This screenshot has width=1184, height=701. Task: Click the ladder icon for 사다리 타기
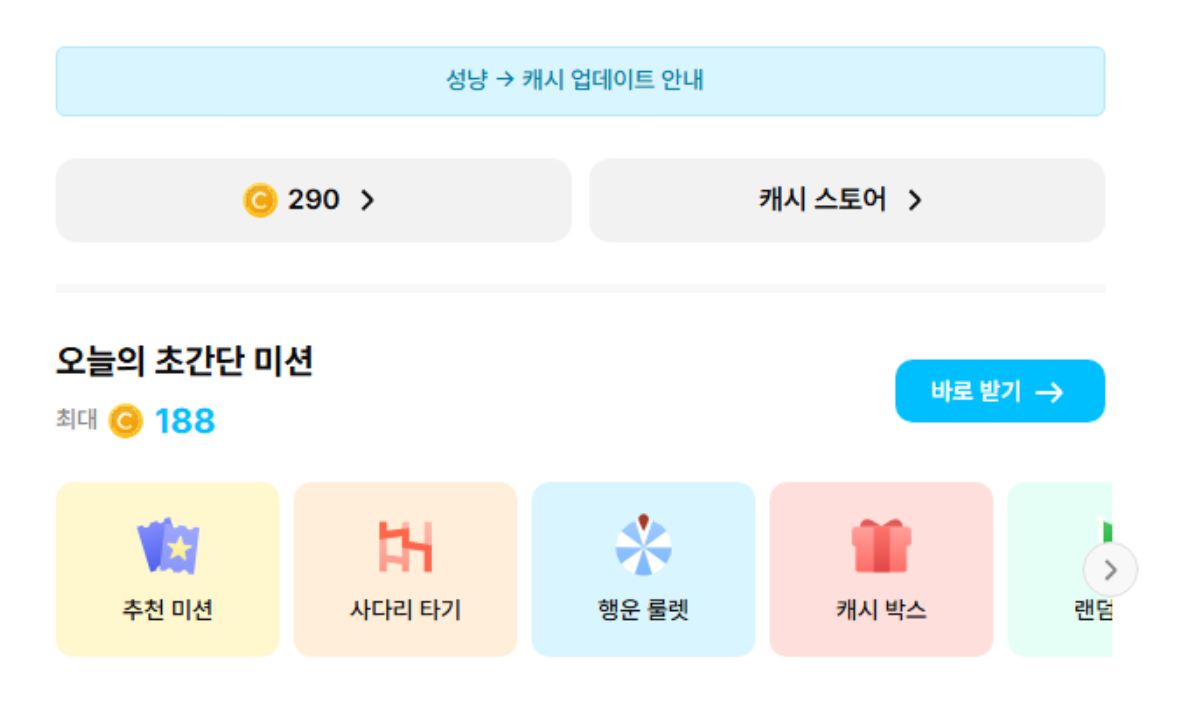pos(405,547)
